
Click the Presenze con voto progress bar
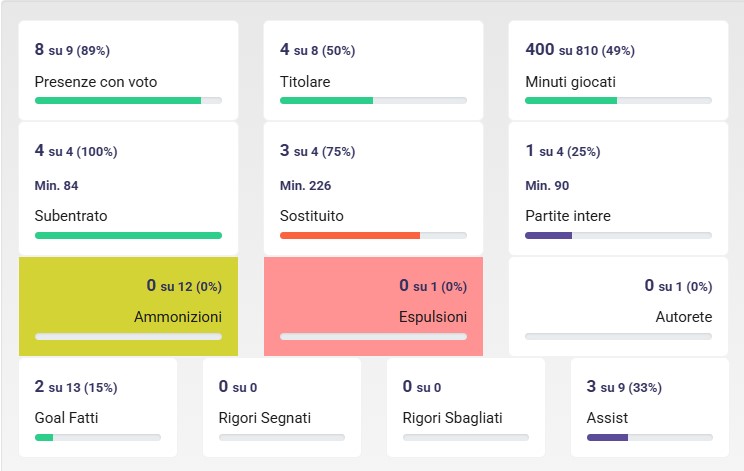[x=128, y=100]
